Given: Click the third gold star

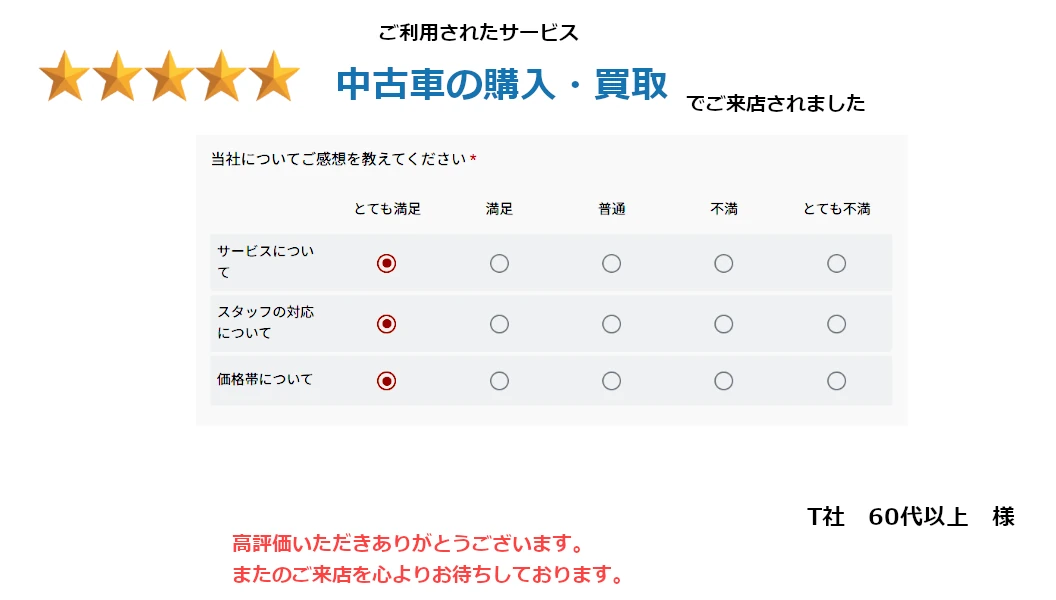Looking at the screenshot, I should [170, 77].
